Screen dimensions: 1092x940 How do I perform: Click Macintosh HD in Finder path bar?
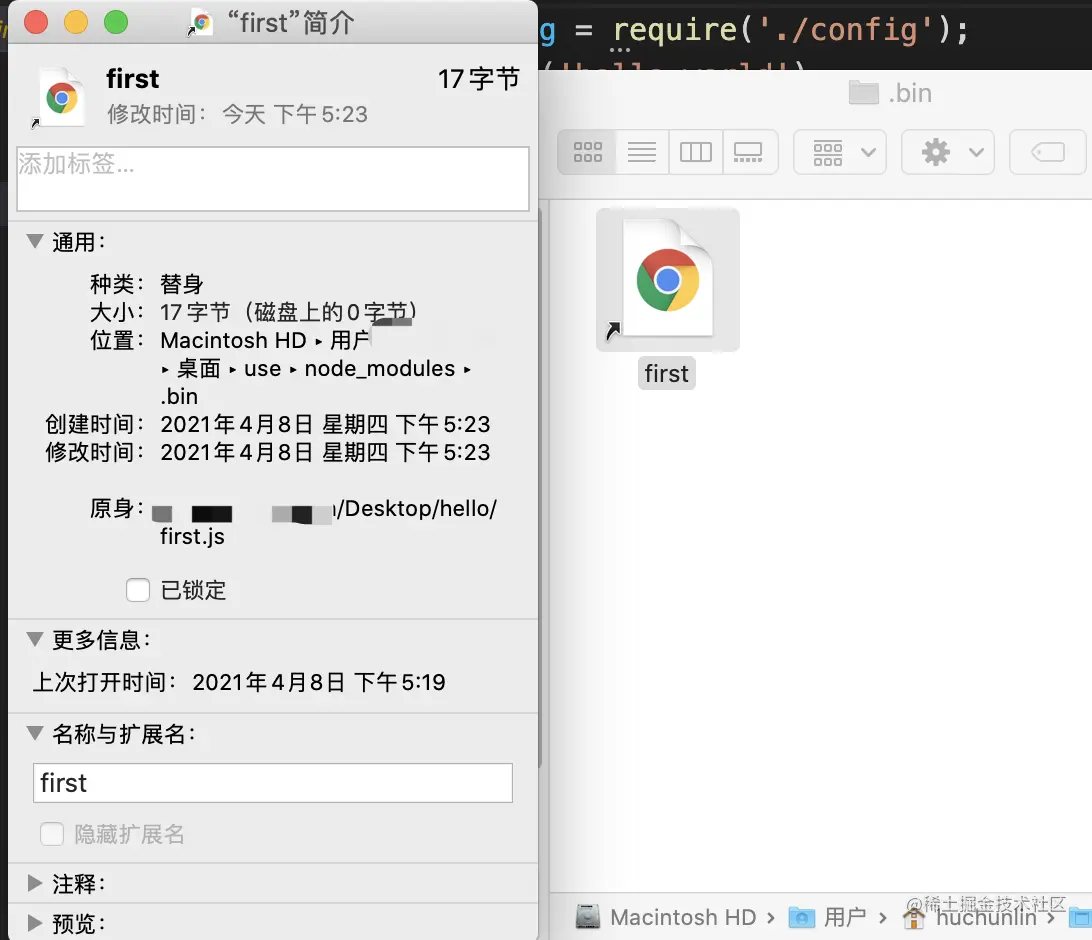[x=683, y=917]
